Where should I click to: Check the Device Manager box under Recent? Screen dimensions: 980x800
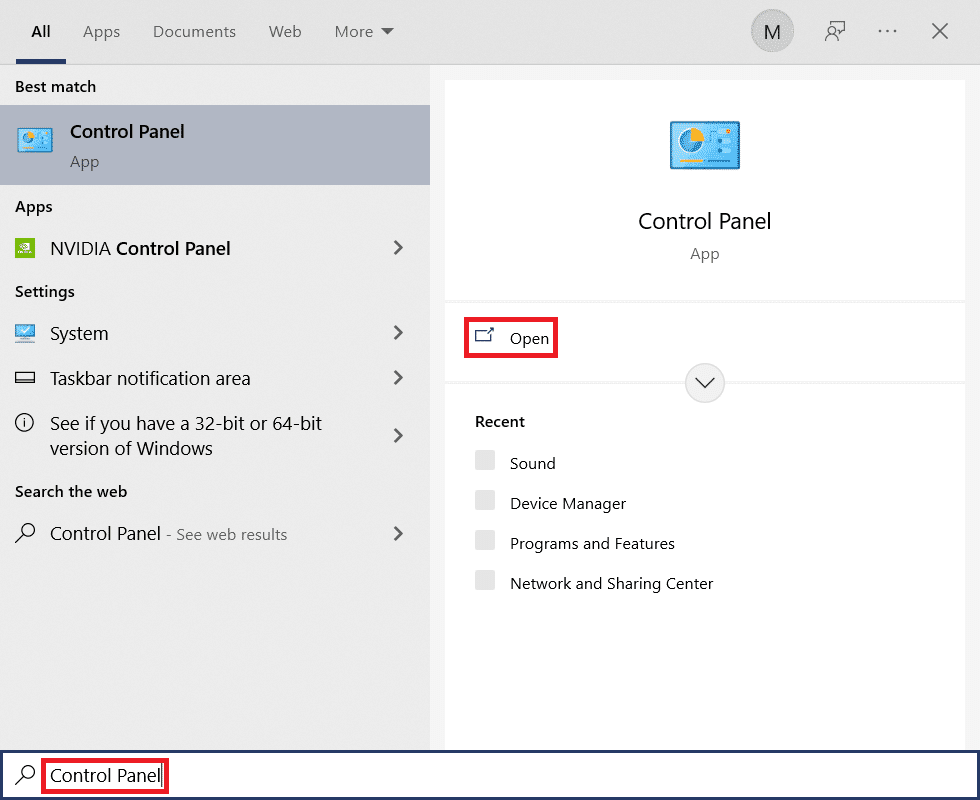coord(485,502)
